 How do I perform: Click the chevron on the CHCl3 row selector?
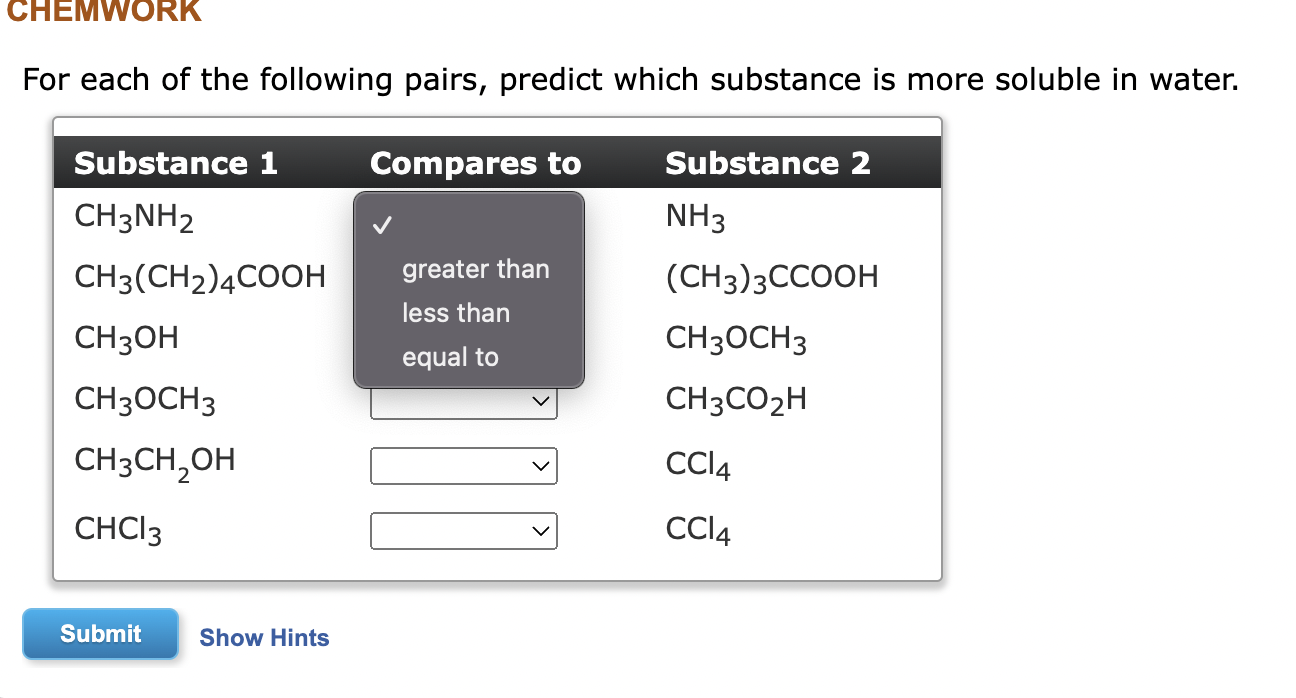(541, 530)
